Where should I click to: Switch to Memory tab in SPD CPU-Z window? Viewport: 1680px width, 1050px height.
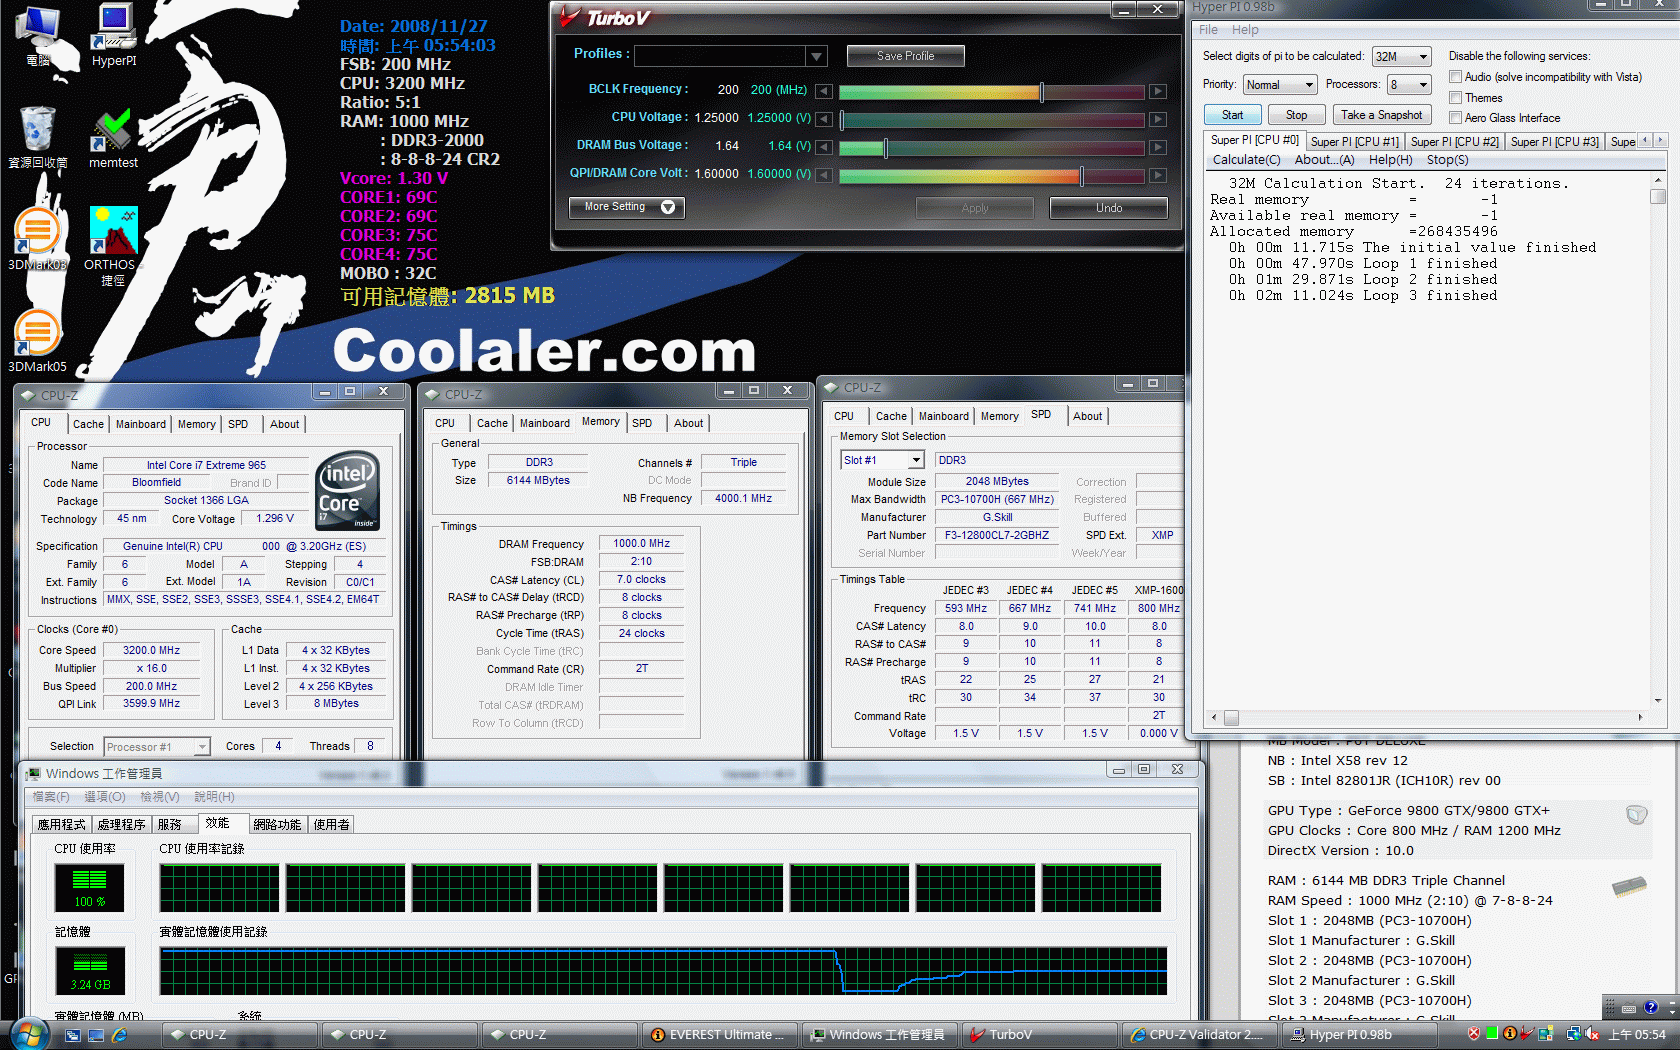pyautogui.click(x=999, y=416)
